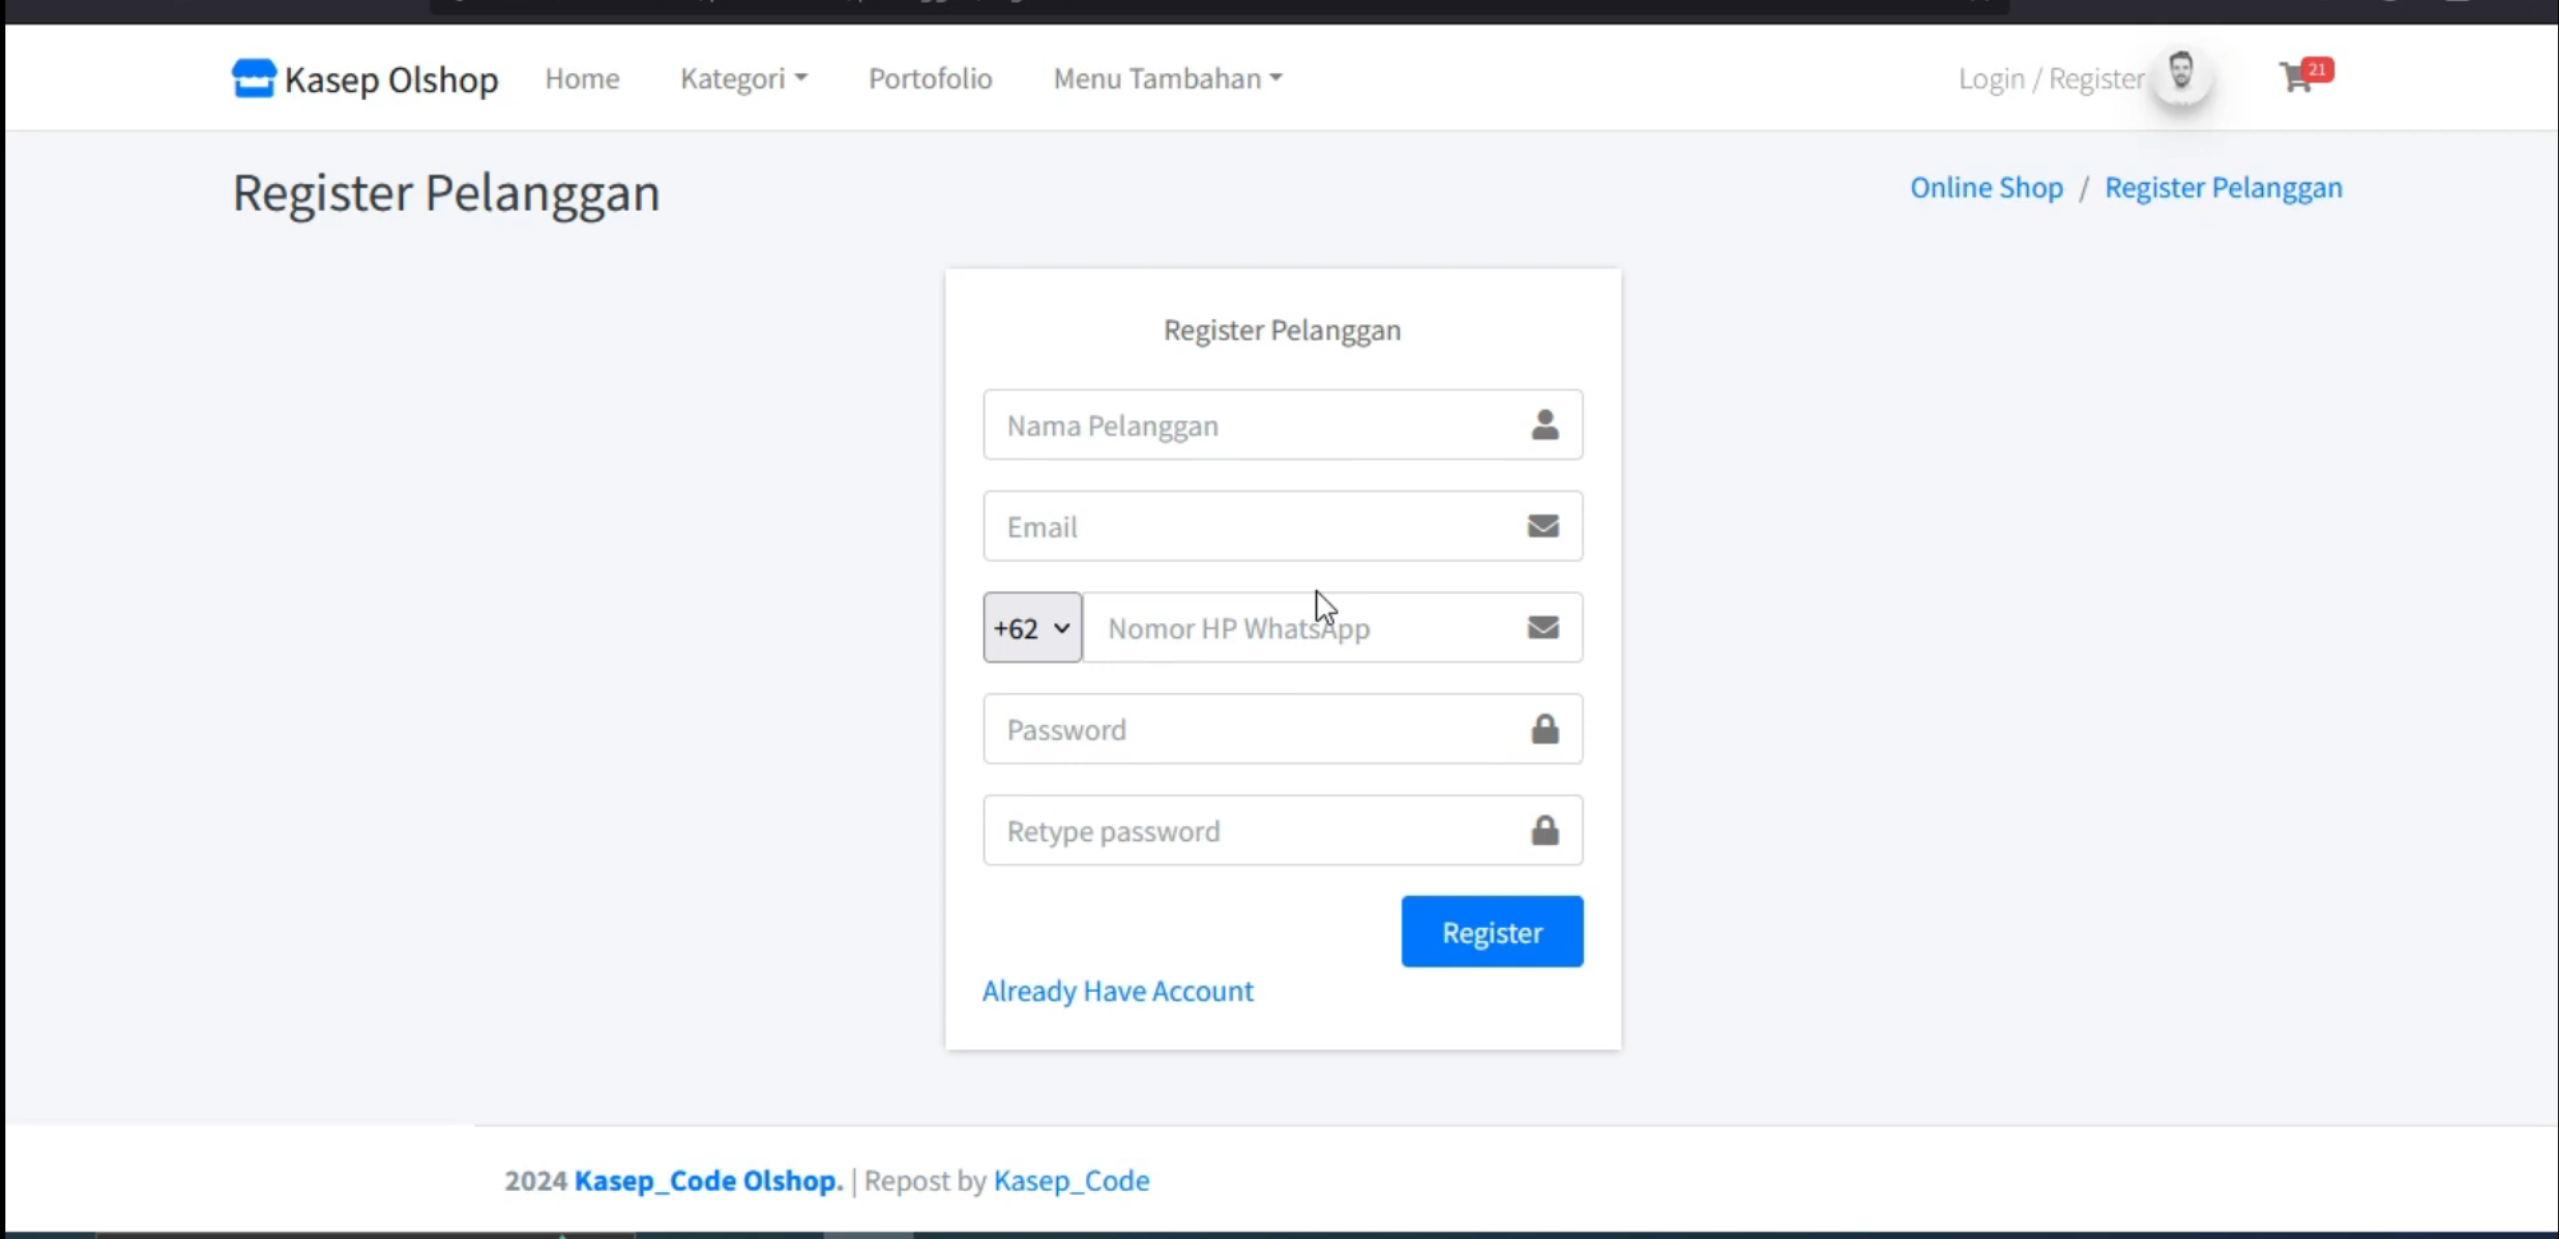
Task: Click the cart badge showing 21
Action: pos(2317,69)
